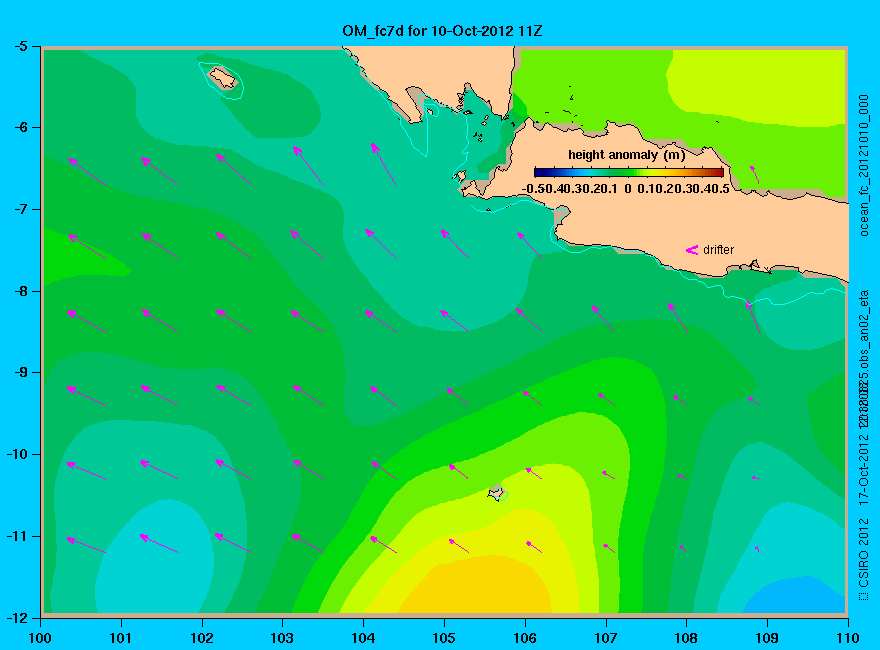Click the magenta drifter legend arrow icon
Viewport: 880px width, 650px height.
691,250
